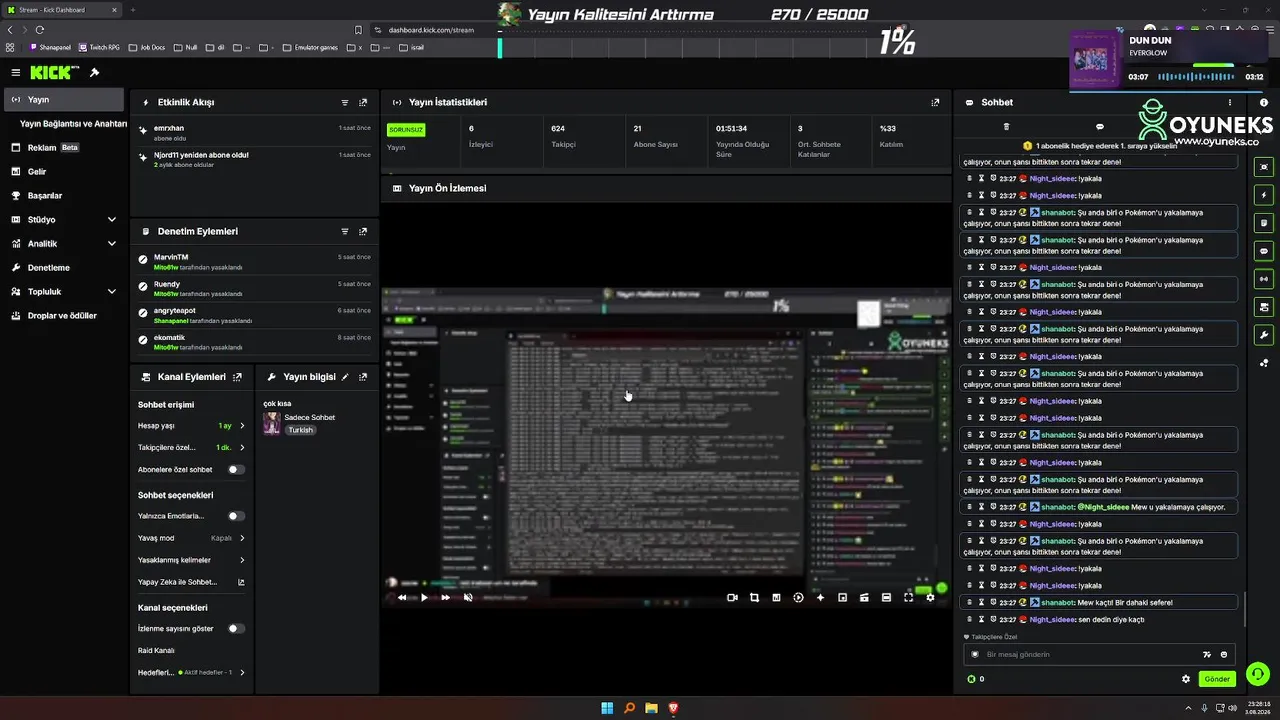Click the chat panel scrollbar
The image size is (1280, 720).
[1245, 610]
